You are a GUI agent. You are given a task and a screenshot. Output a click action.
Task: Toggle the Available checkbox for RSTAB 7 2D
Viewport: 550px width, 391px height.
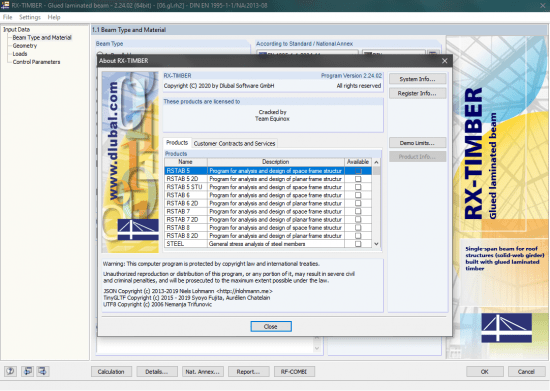click(x=358, y=220)
